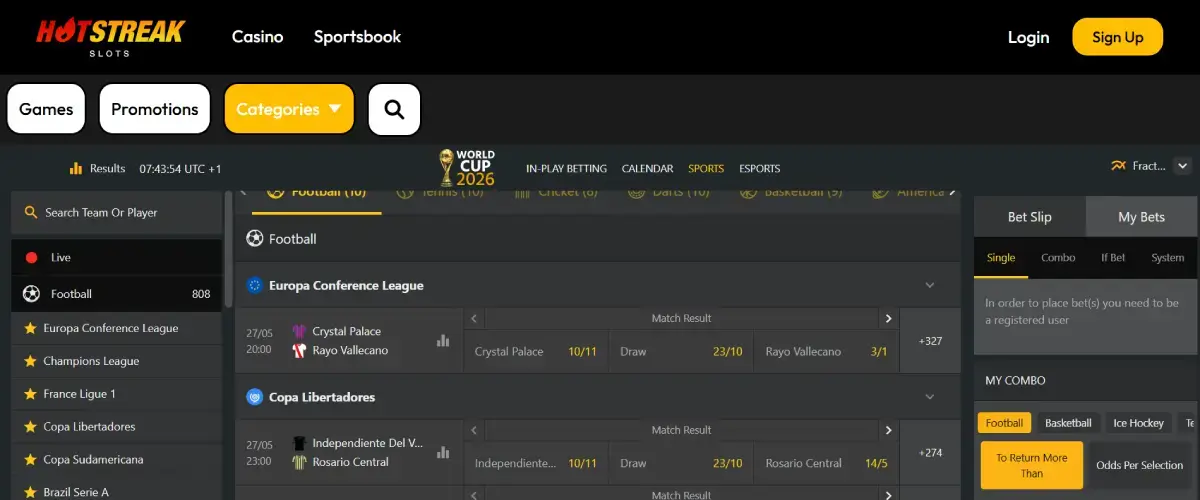Screen dimensions: 1200x500
Task: Click the search magnifier button
Action: [x=394, y=109]
